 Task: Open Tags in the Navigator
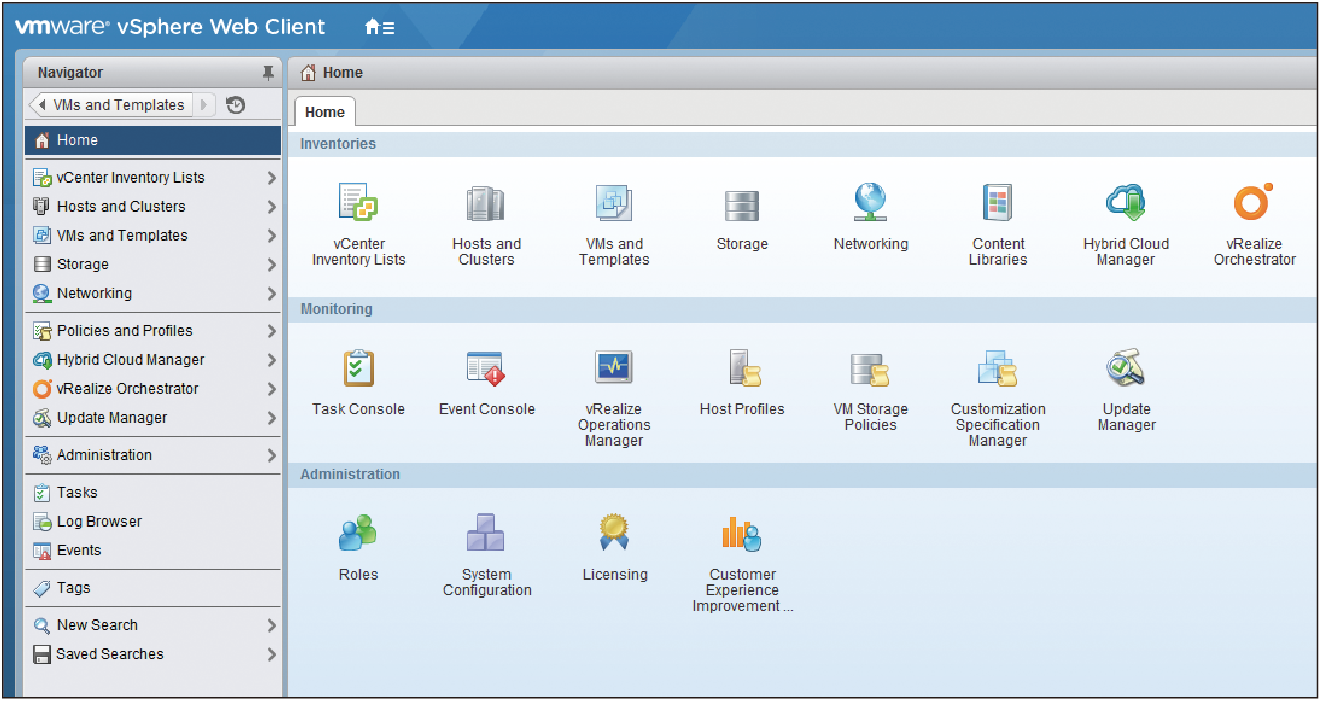[152, 588]
